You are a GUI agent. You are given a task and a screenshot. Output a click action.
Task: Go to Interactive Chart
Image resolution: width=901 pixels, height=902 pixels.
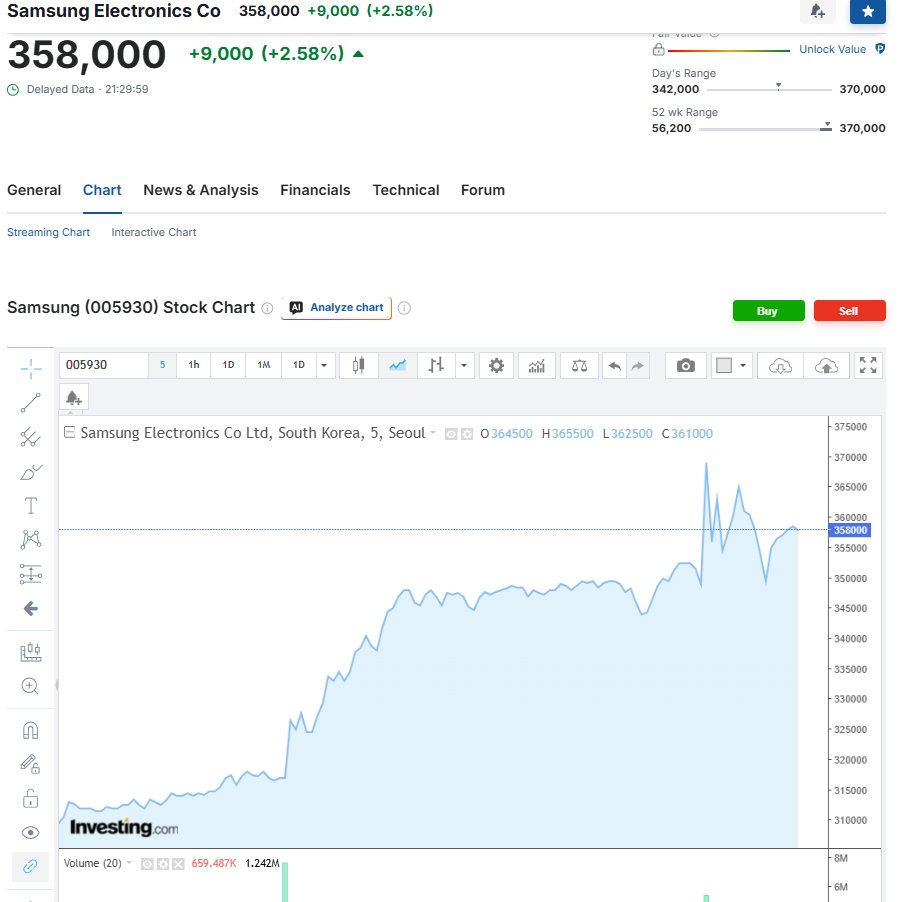point(154,232)
